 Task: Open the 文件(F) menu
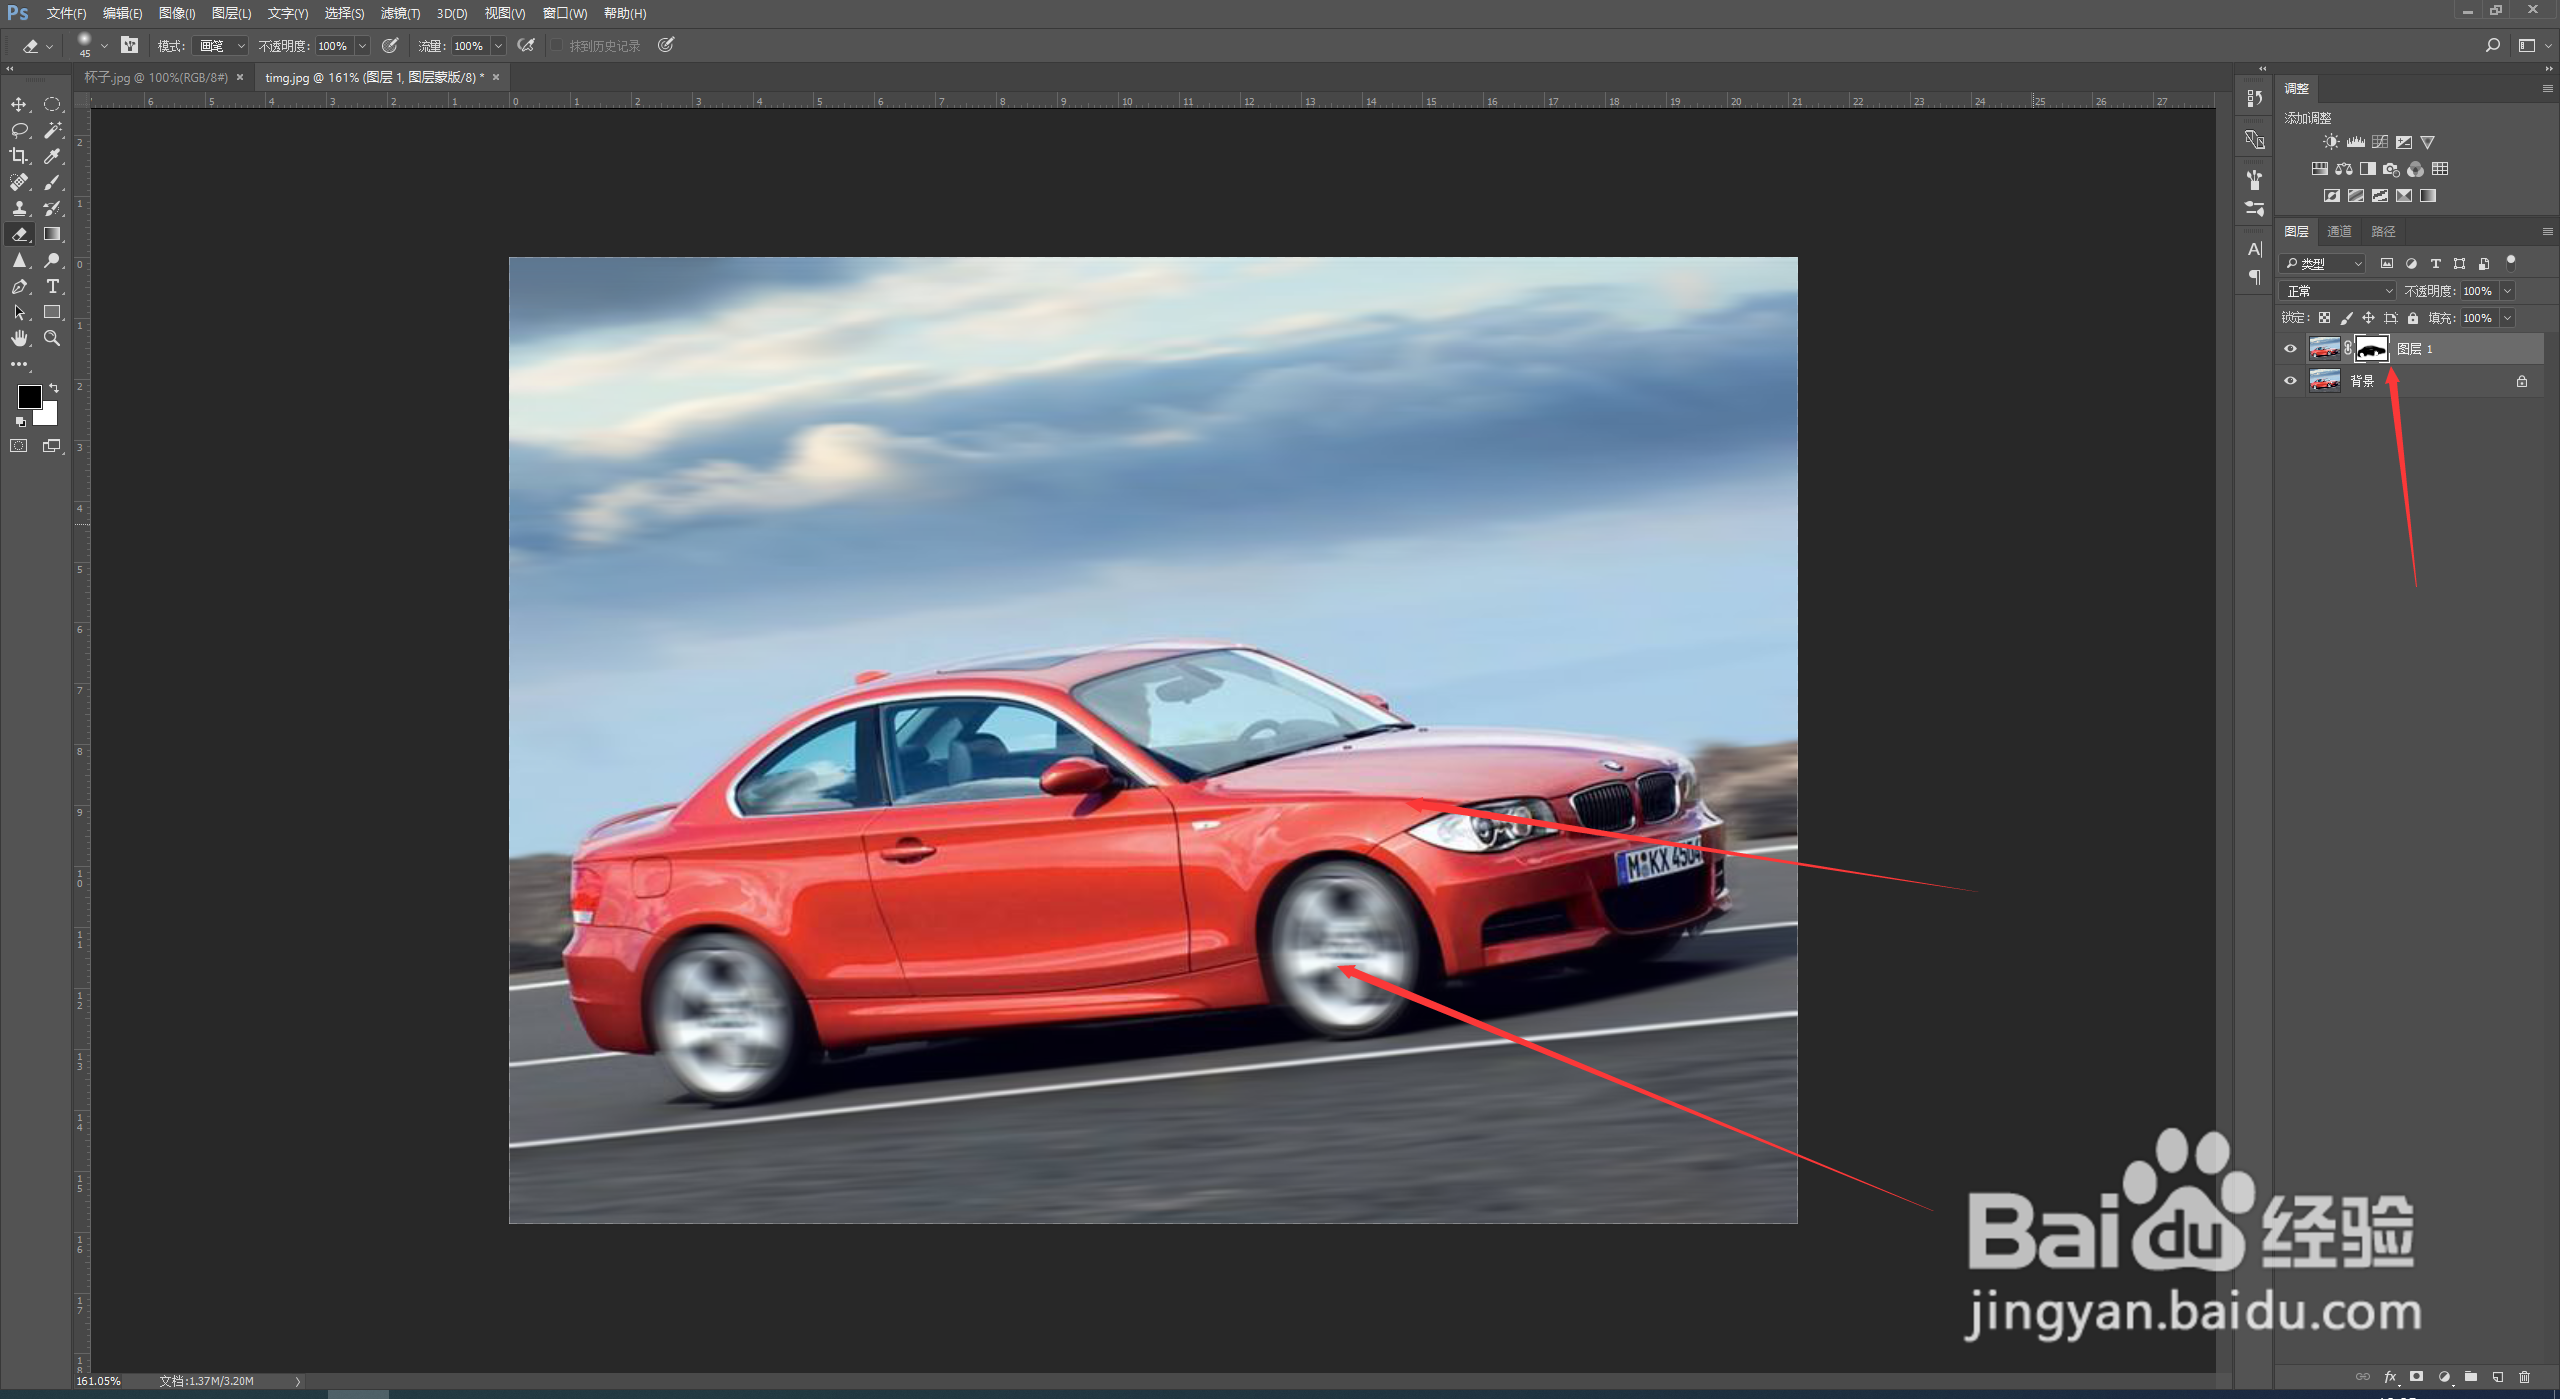point(66,13)
